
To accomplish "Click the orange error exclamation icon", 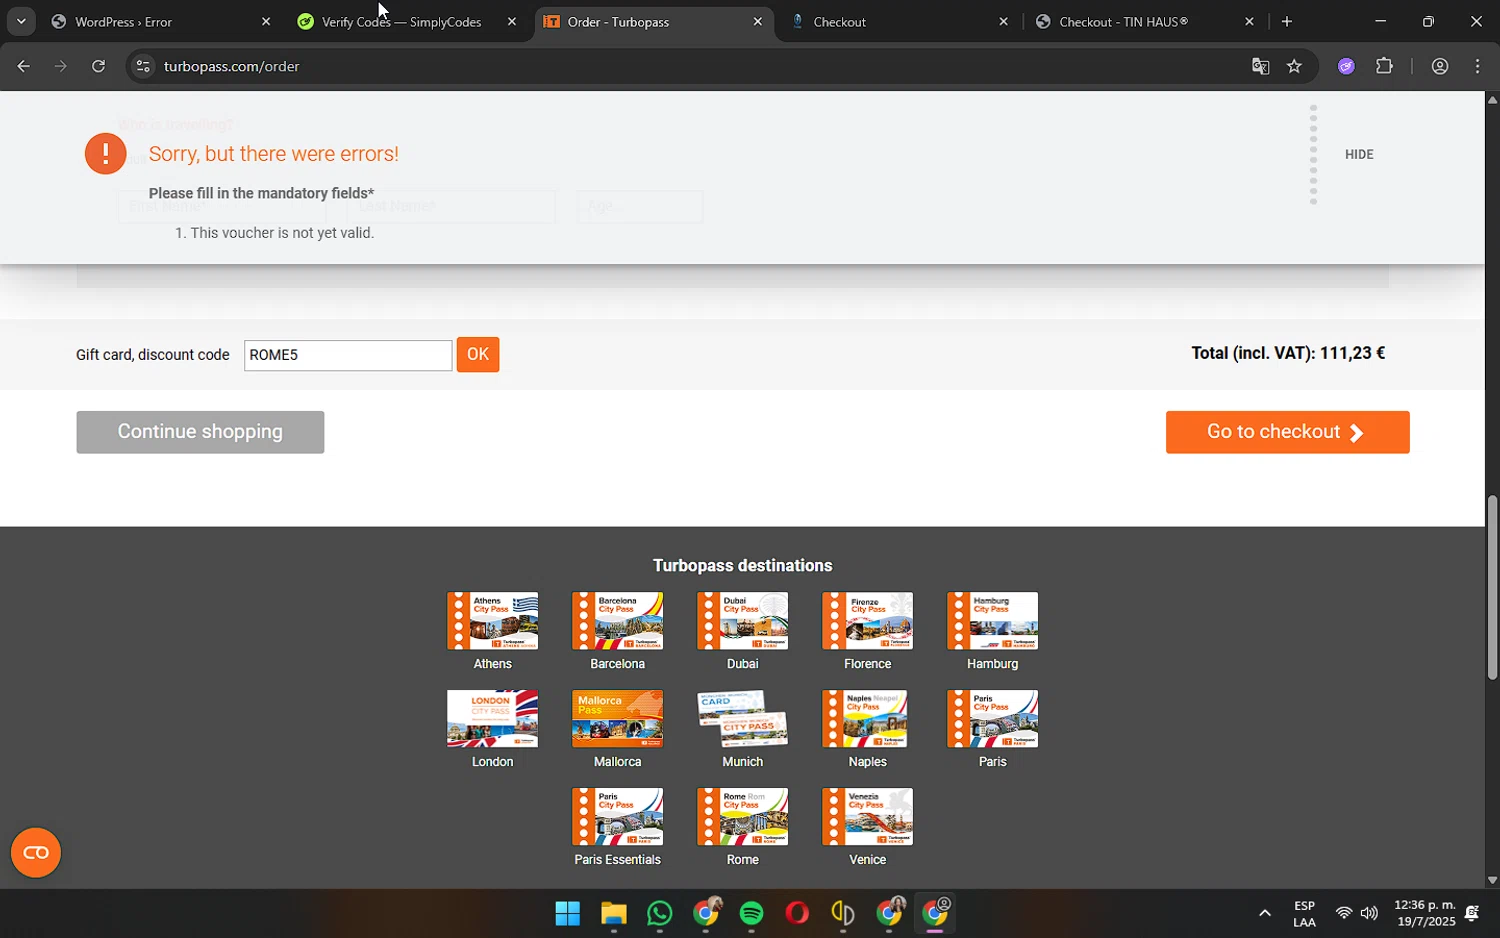I will 105,154.
